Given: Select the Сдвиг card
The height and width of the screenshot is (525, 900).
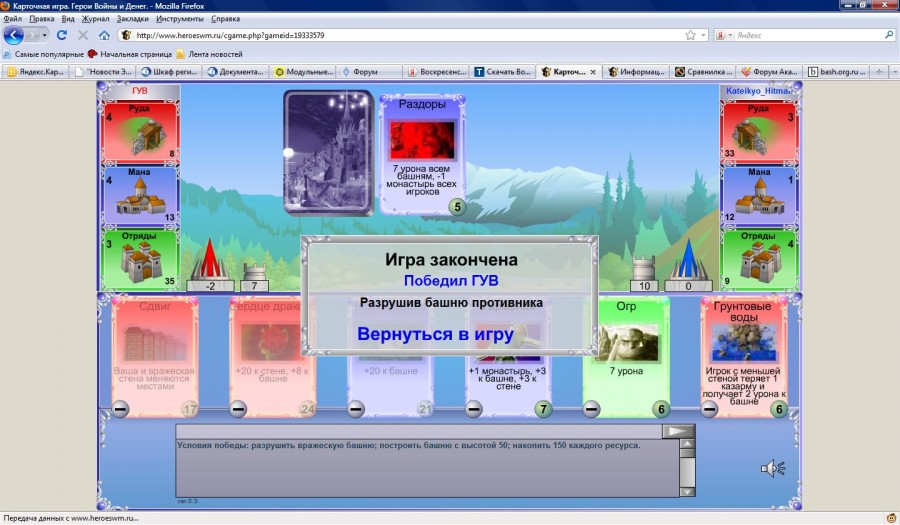Looking at the screenshot, I should coord(155,356).
